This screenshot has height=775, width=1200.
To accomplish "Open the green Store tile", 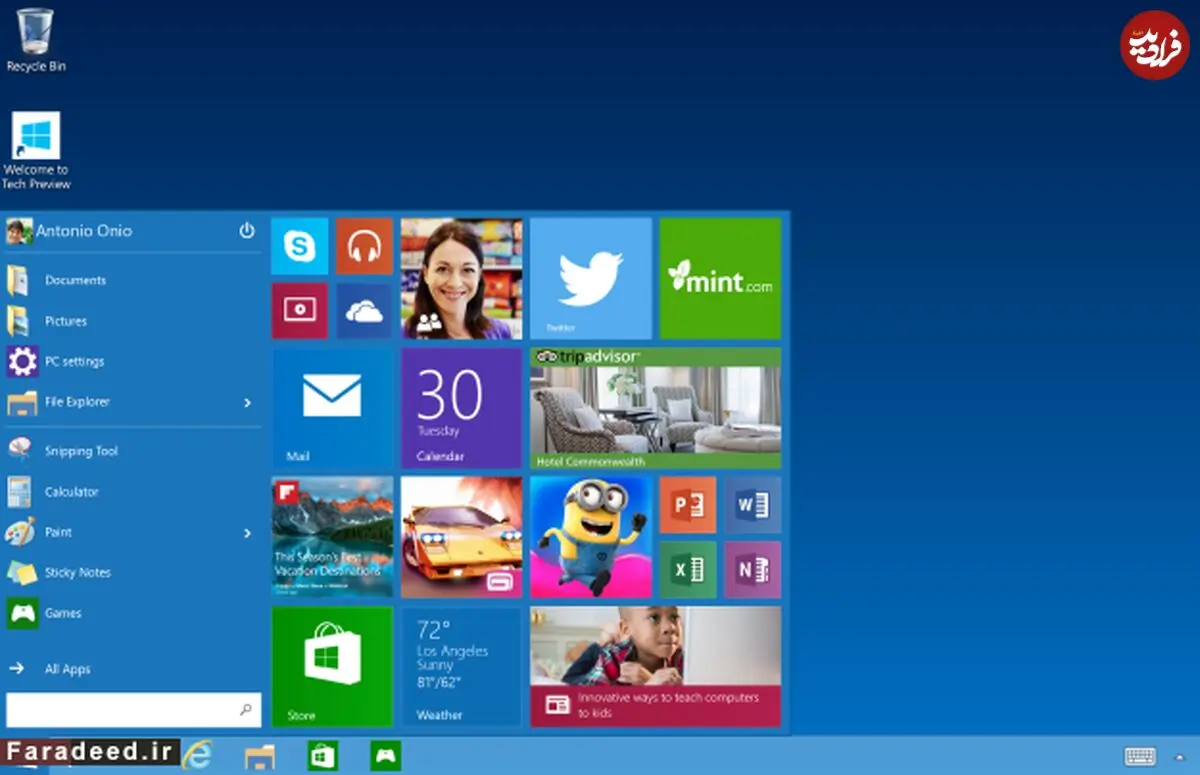I will (x=331, y=666).
